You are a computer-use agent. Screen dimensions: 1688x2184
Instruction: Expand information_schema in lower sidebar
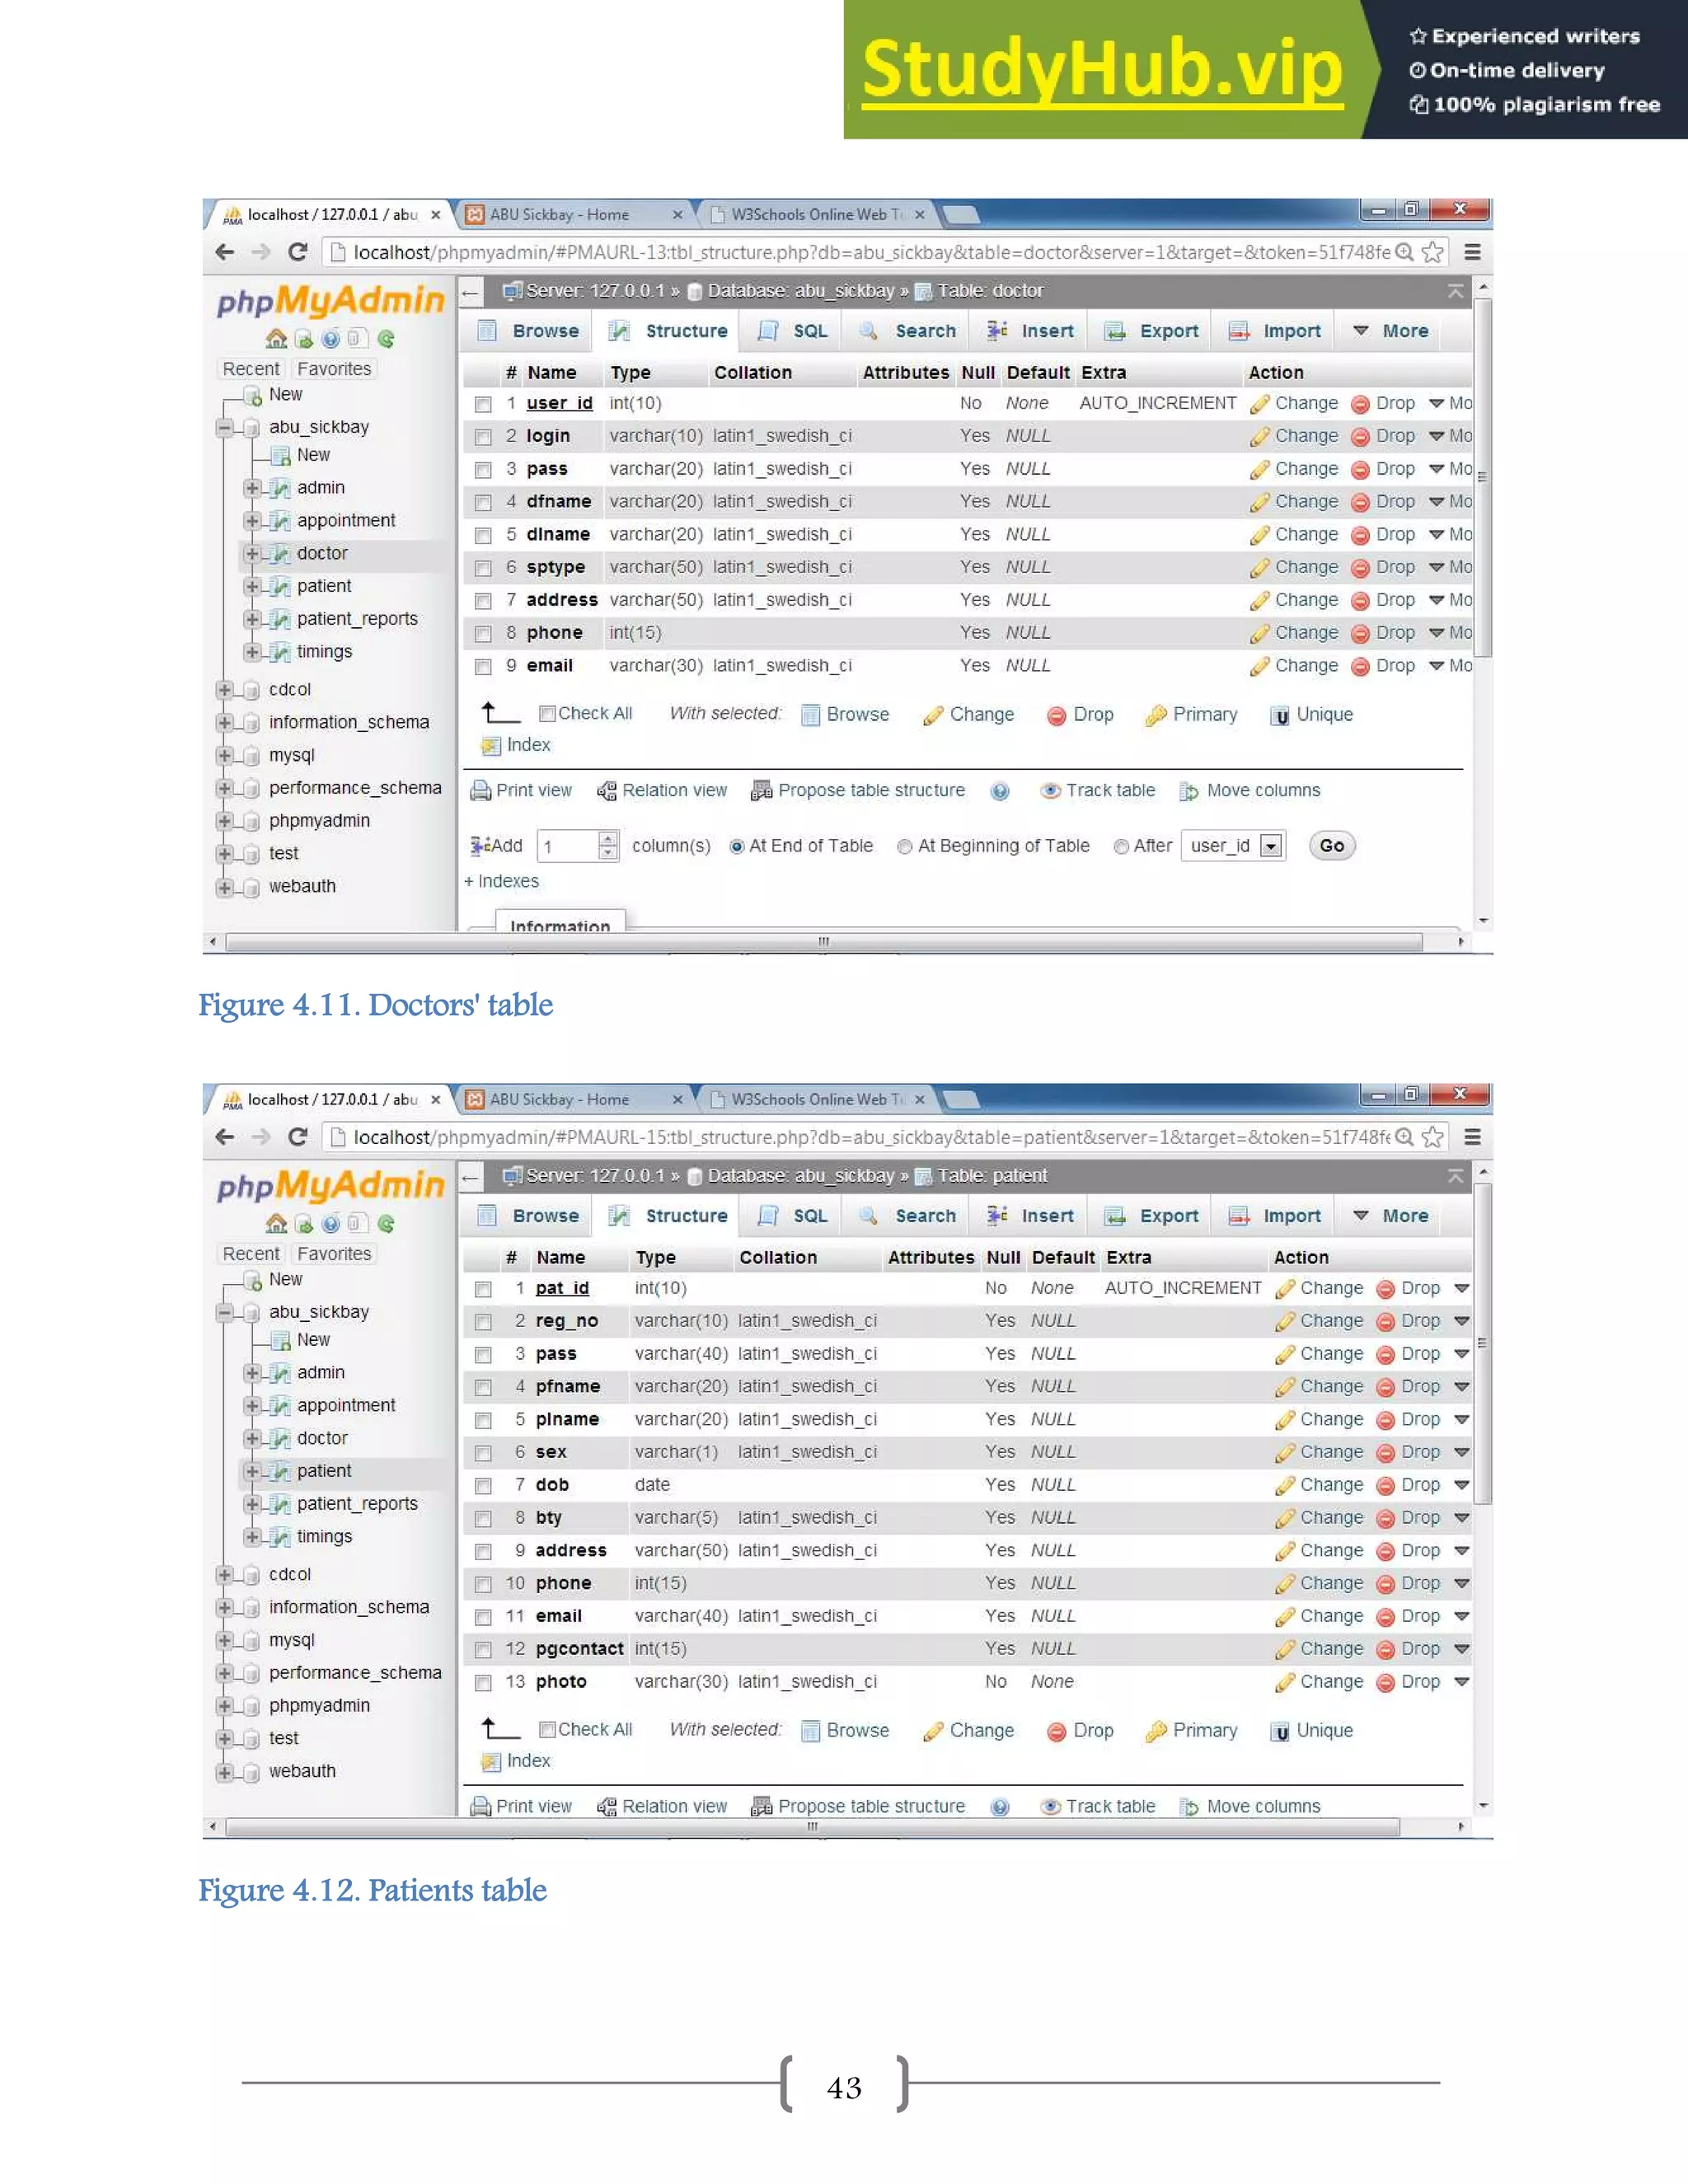[x=225, y=1608]
